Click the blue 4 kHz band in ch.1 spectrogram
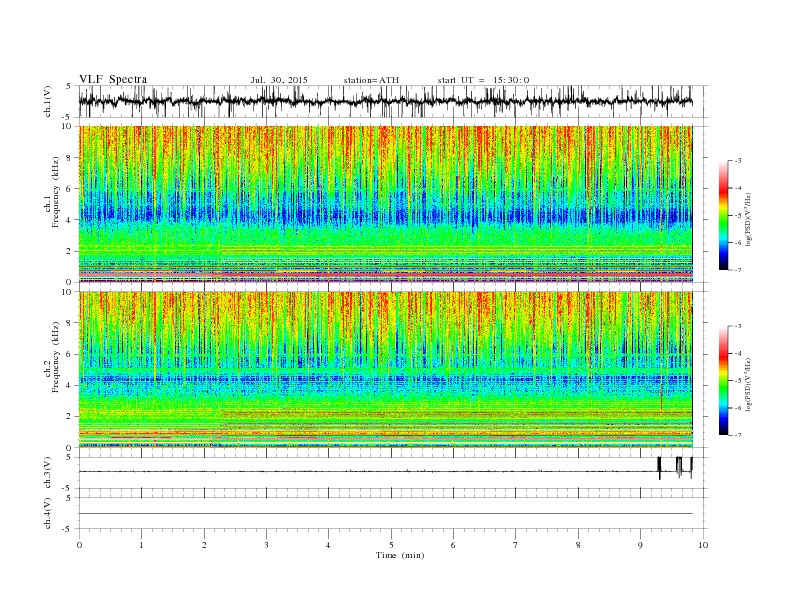This screenshot has width=792, height=612. (x=385, y=215)
